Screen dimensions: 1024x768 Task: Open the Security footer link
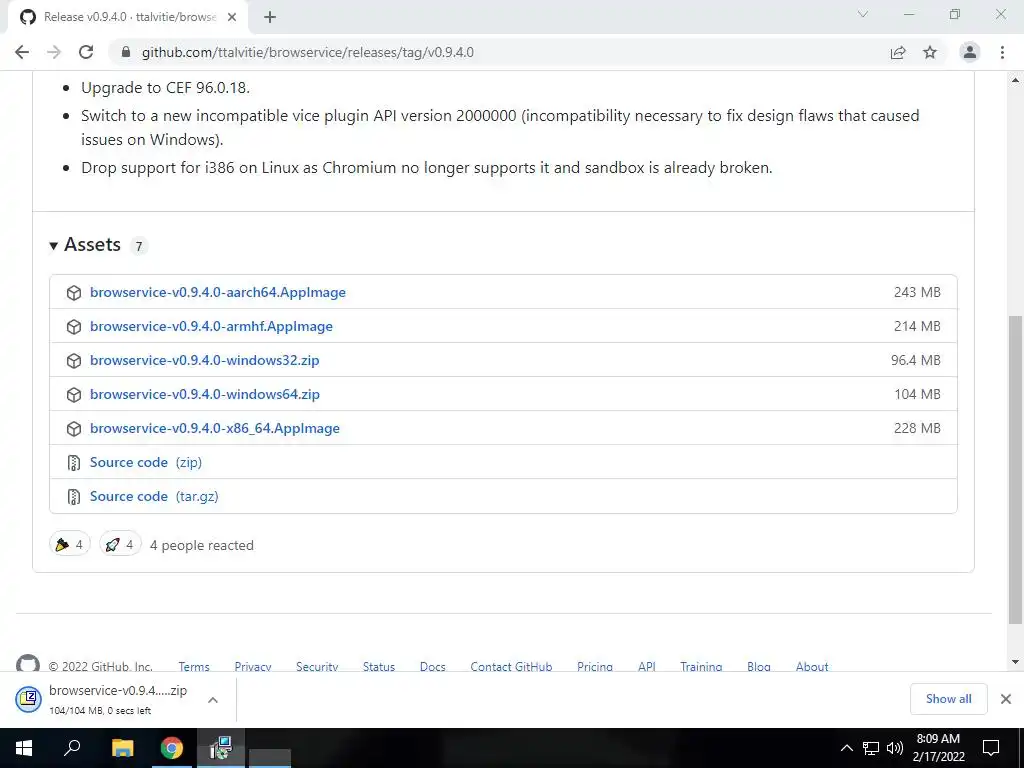click(317, 666)
